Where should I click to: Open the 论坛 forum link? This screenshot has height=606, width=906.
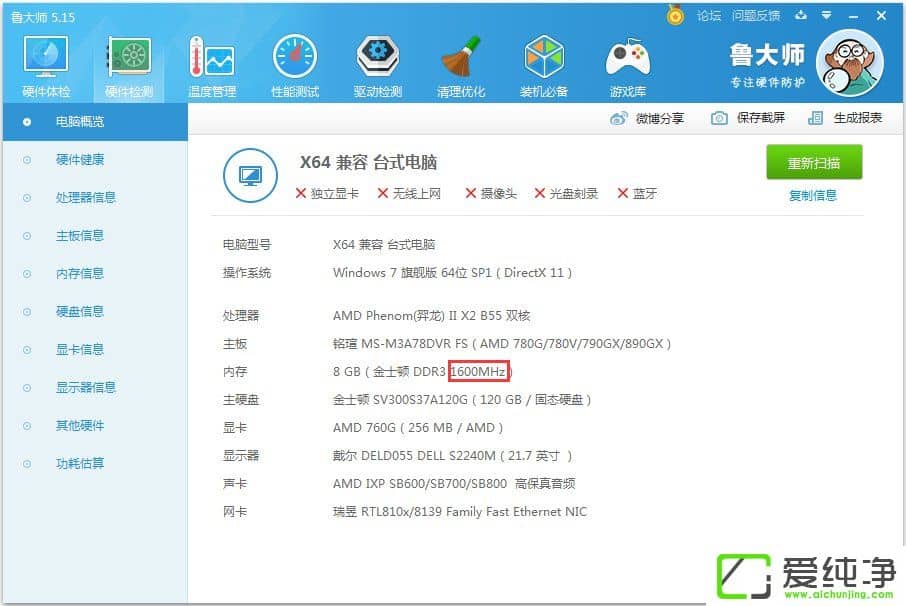pos(708,15)
